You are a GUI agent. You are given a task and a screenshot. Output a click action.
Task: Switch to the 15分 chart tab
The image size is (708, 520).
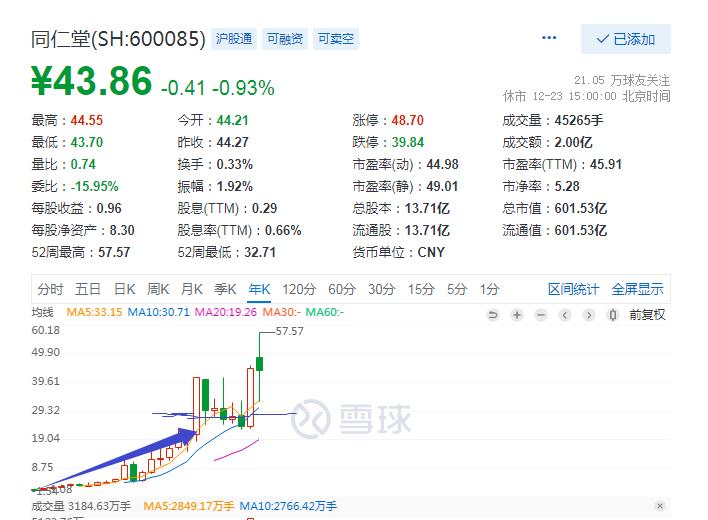point(421,289)
